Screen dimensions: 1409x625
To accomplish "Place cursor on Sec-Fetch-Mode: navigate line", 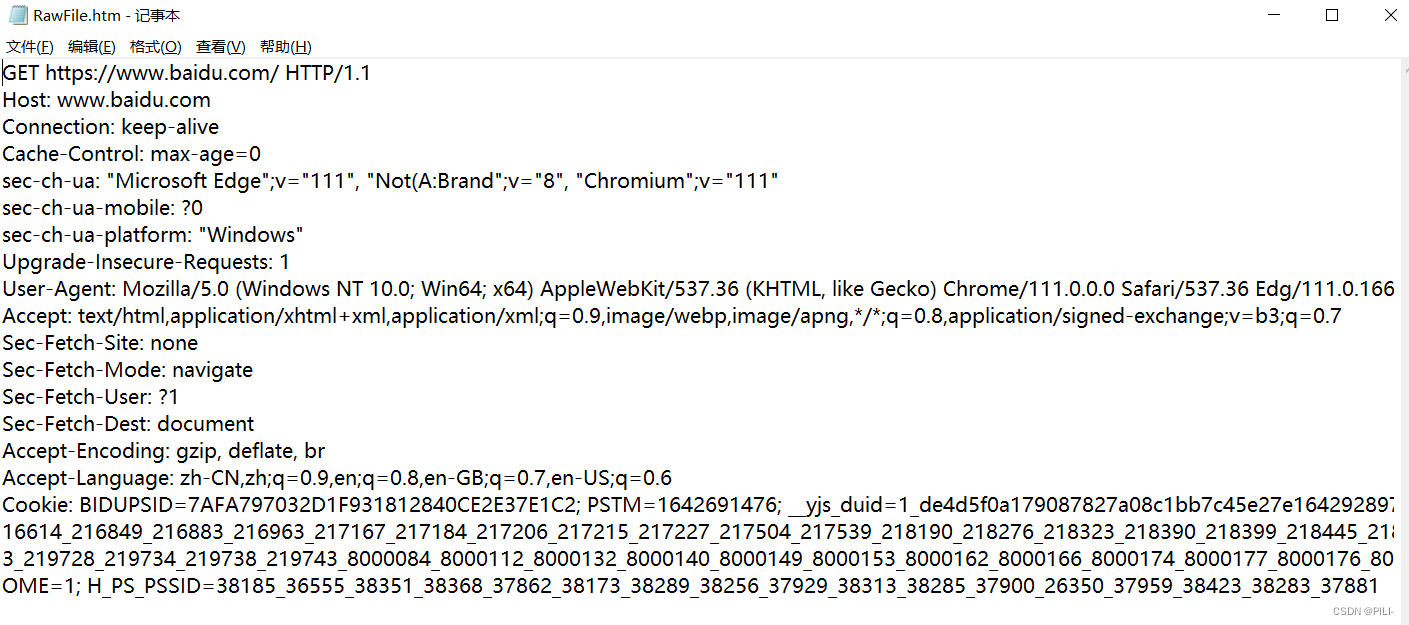I will pos(128,370).
